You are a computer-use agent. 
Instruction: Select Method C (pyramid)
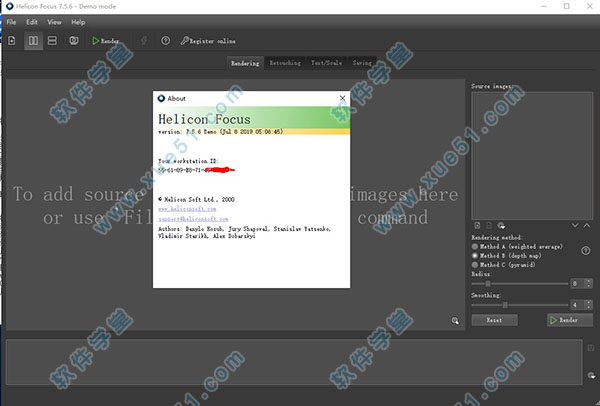click(504, 265)
